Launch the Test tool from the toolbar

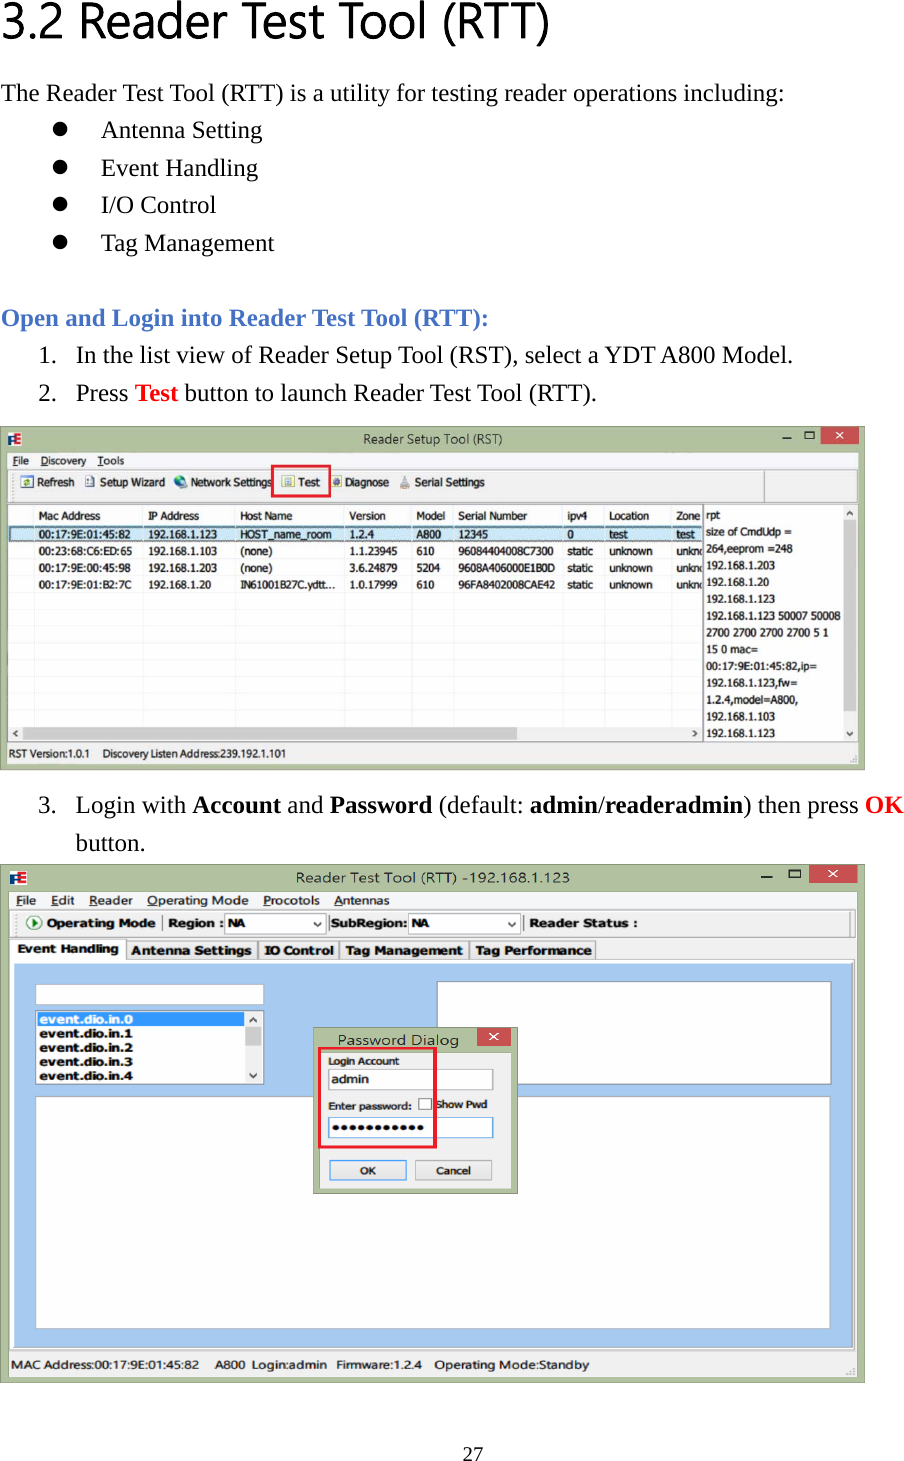pyautogui.click(x=301, y=482)
